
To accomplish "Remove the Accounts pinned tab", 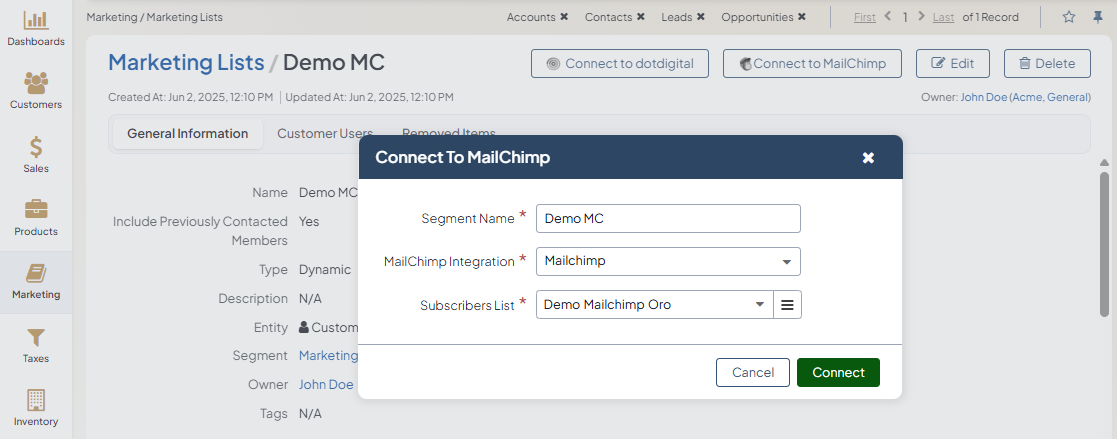I will click(x=564, y=17).
